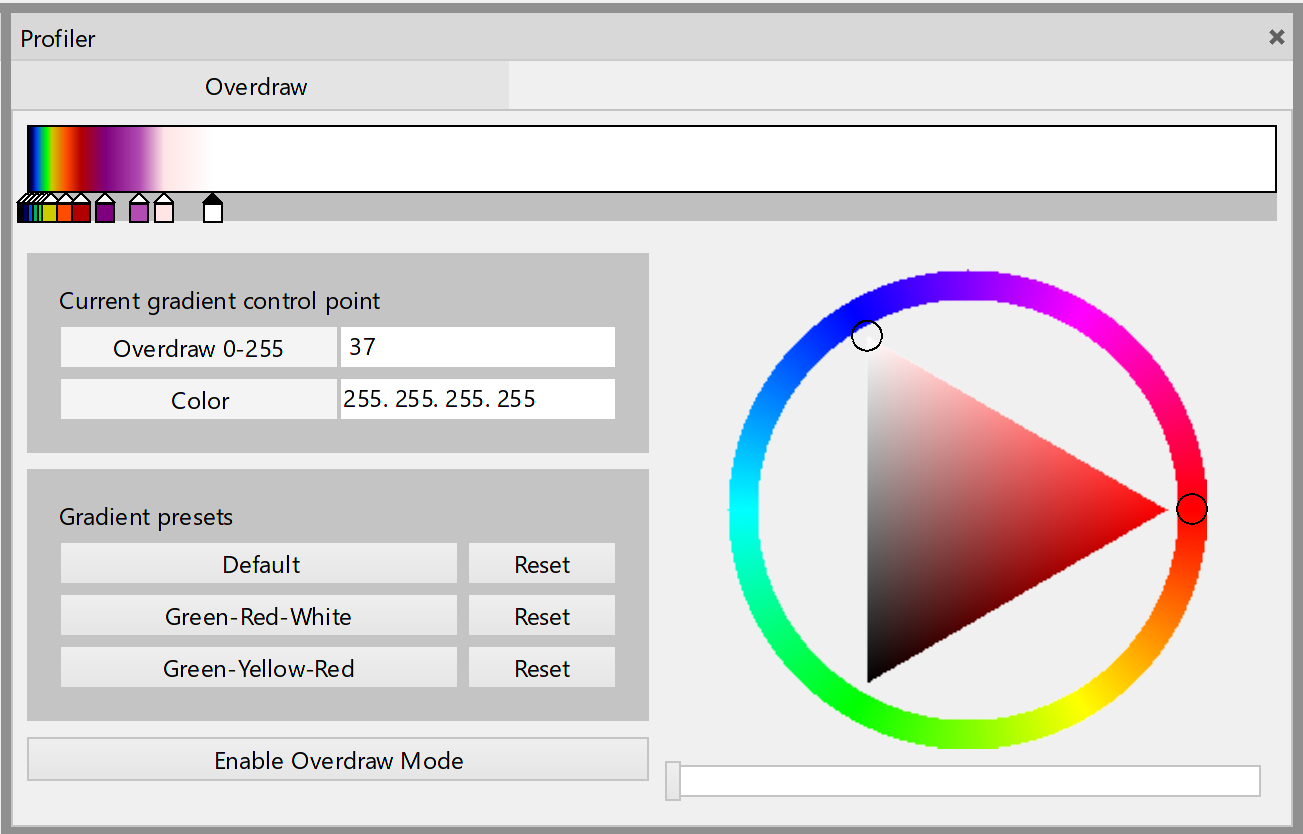Enable Overdraw Mode
The image size is (1303, 834).
(338, 760)
